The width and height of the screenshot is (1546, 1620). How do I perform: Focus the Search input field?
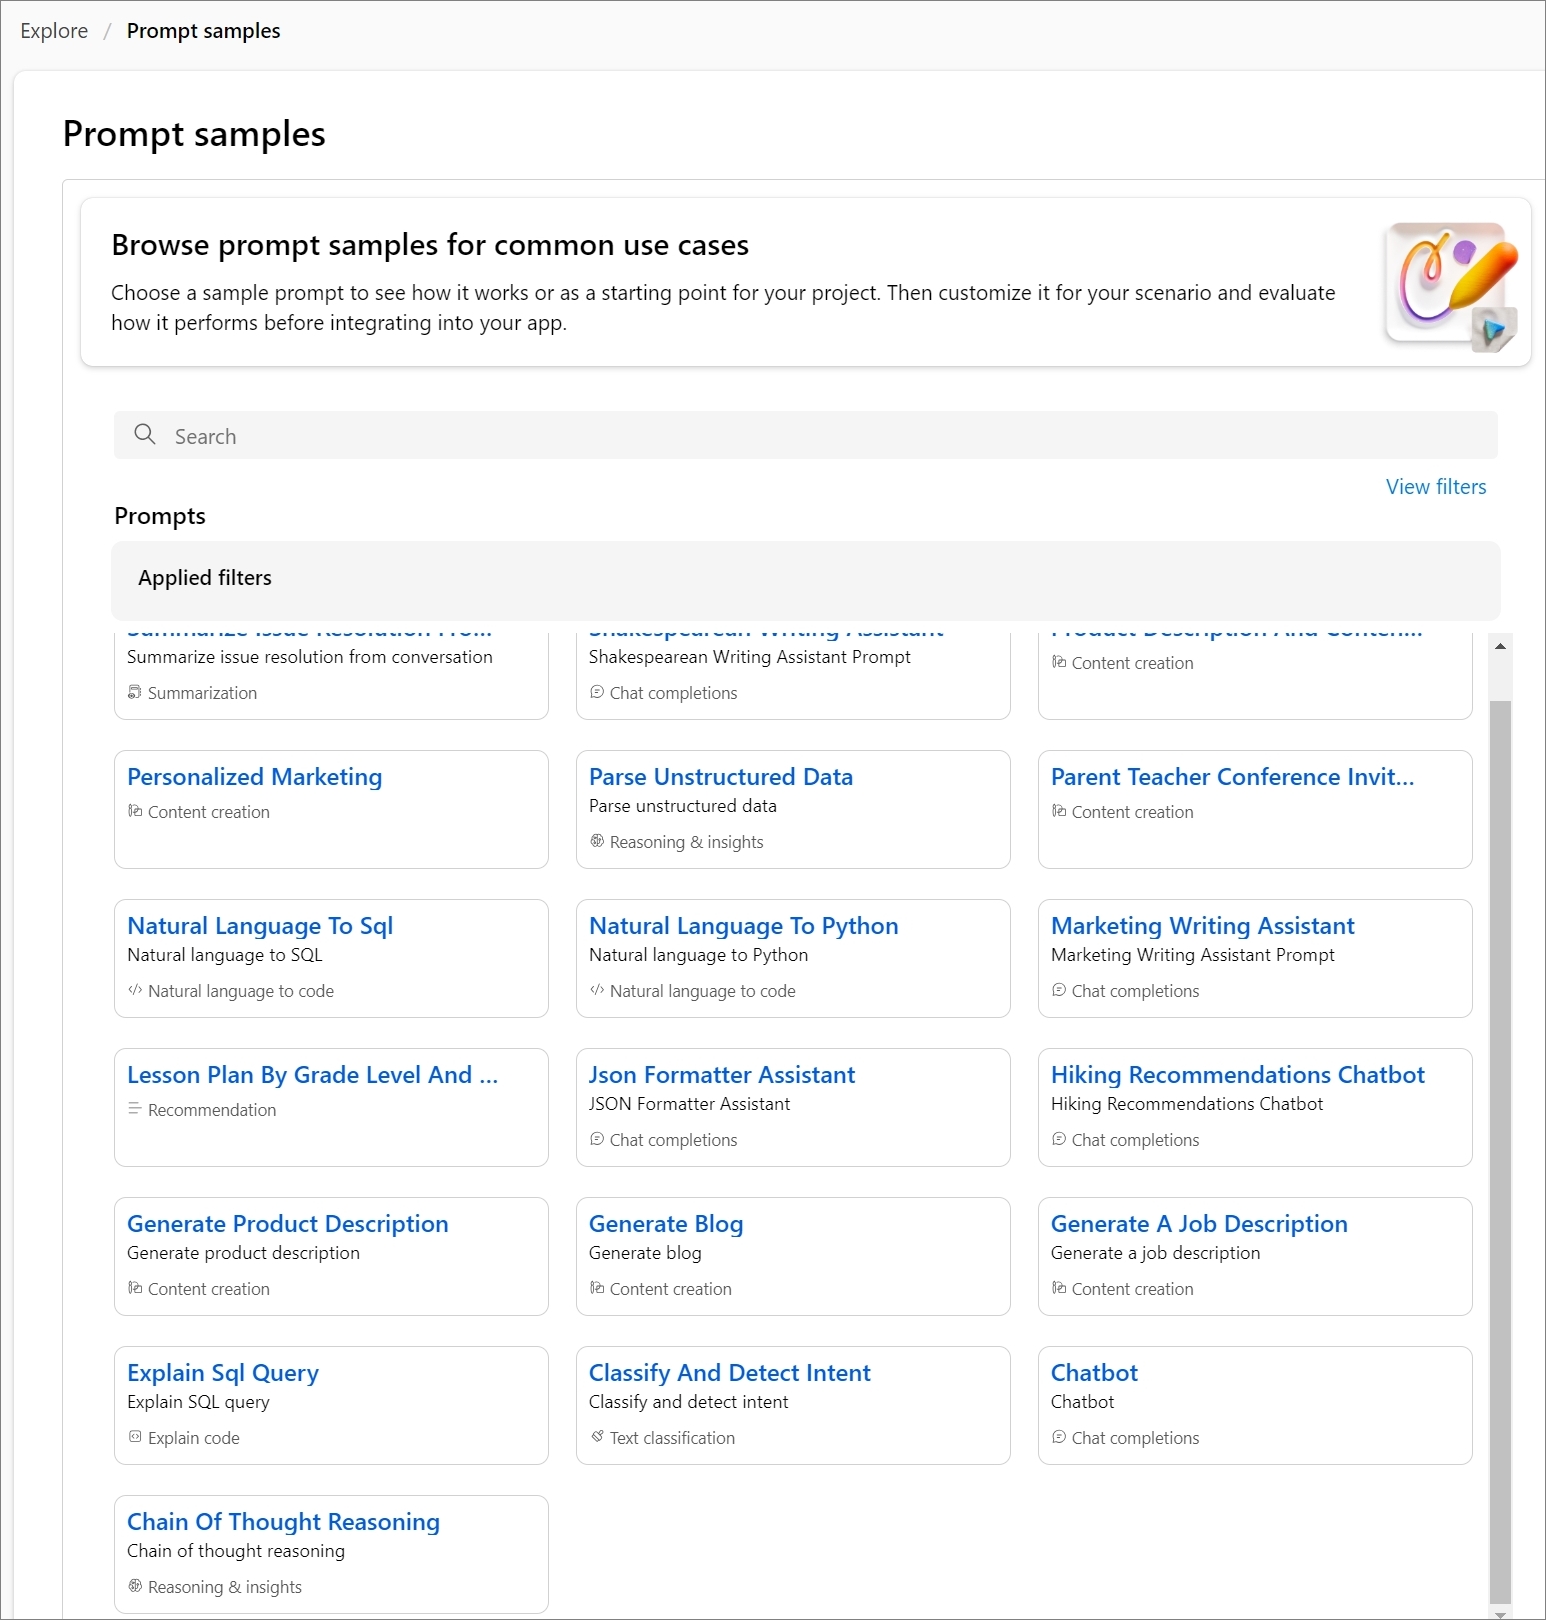(806, 435)
